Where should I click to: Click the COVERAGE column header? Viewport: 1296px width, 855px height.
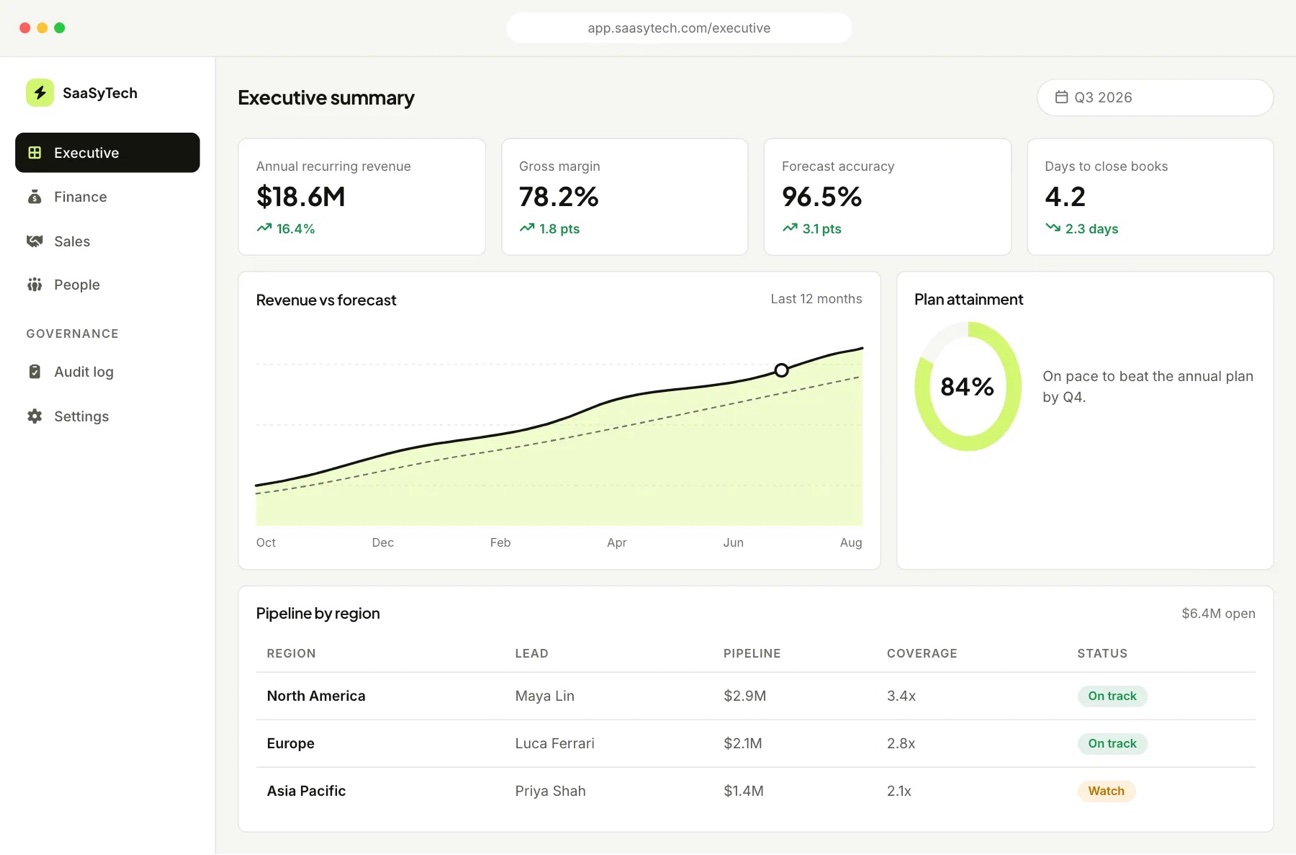pyautogui.click(x=922, y=654)
